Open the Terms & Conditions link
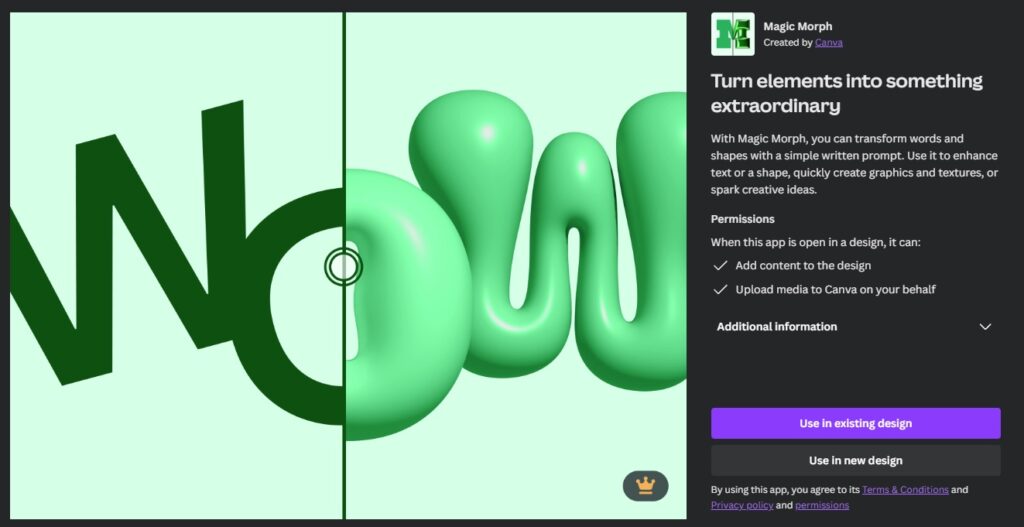The height and width of the screenshot is (527, 1024). (905, 490)
